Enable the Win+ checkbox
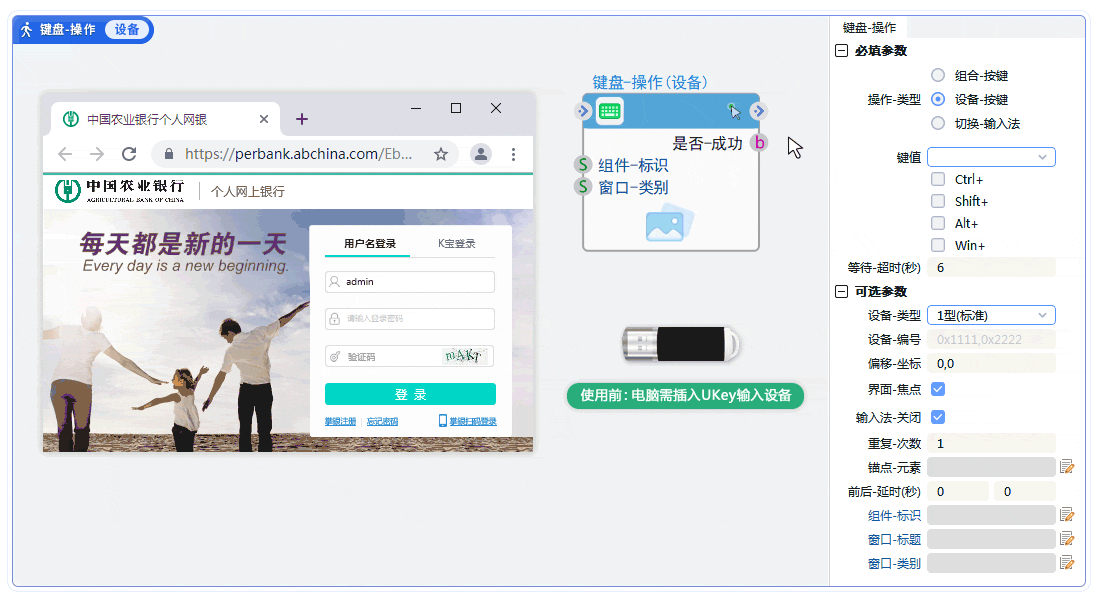The height and width of the screenshot is (598, 1101). click(x=937, y=245)
